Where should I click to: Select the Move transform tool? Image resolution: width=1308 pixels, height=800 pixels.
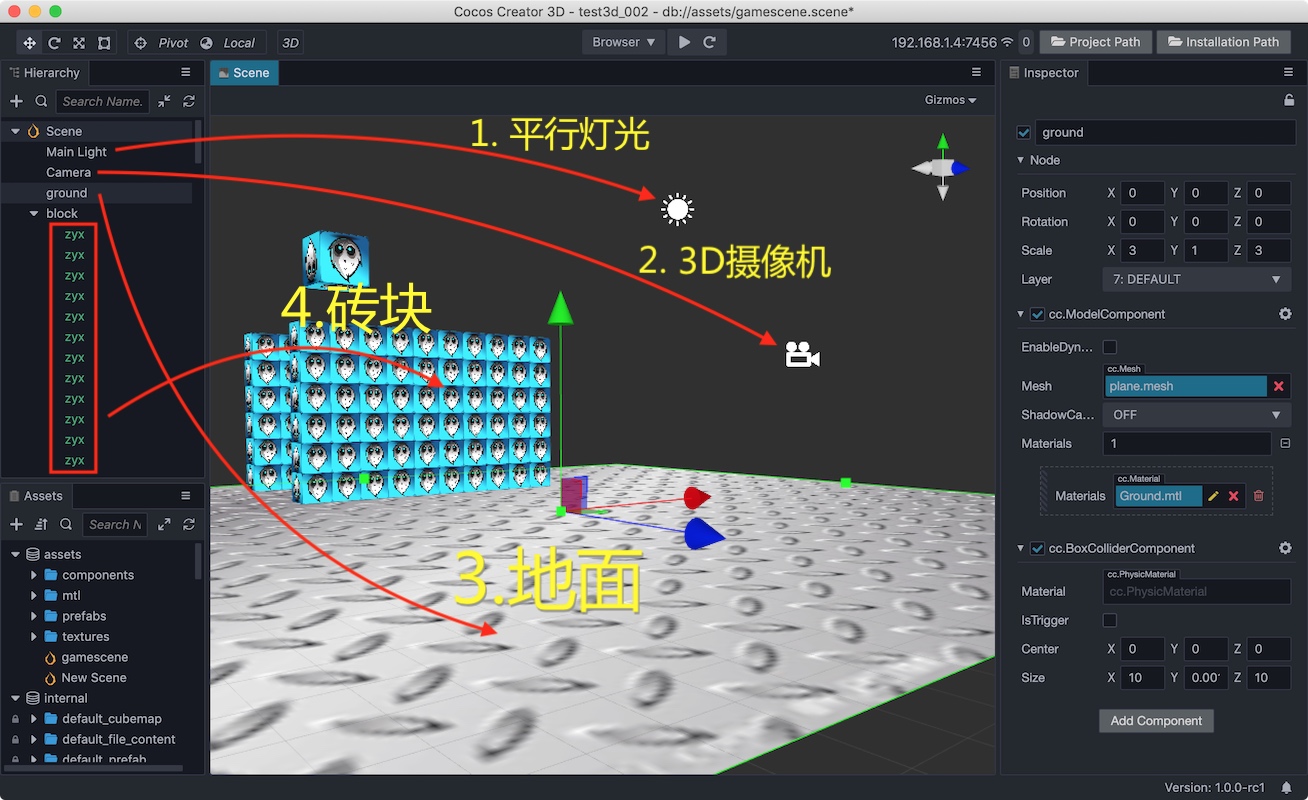[28, 42]
